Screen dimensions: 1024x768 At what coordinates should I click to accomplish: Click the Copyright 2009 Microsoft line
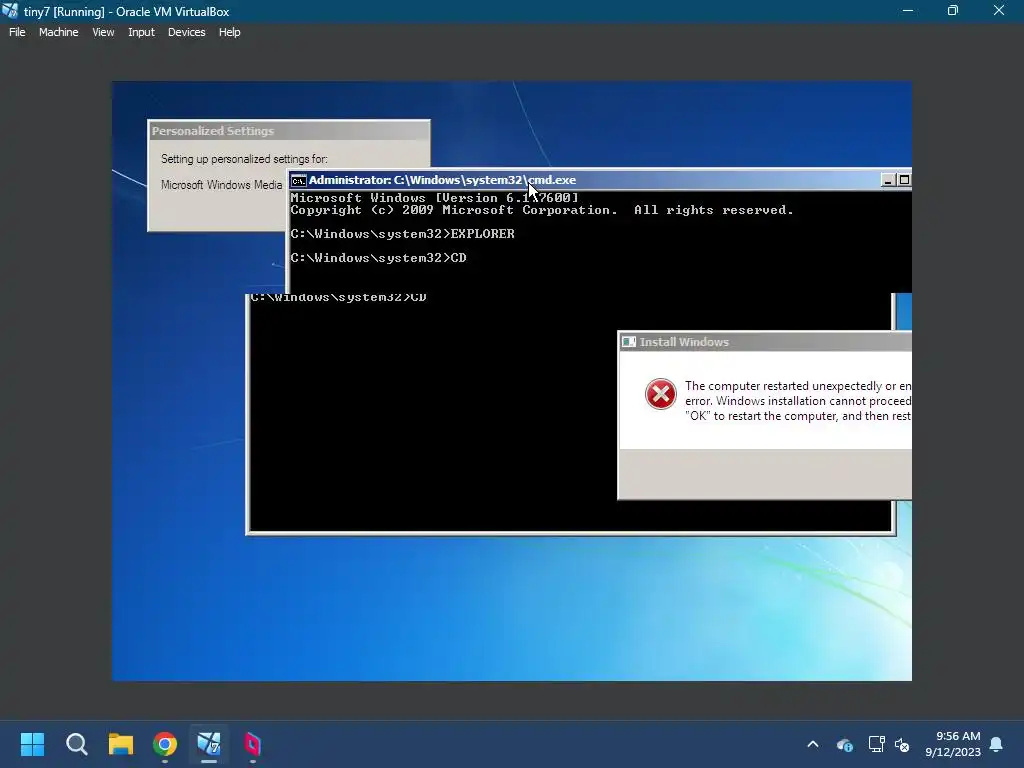tap(541, 210)
